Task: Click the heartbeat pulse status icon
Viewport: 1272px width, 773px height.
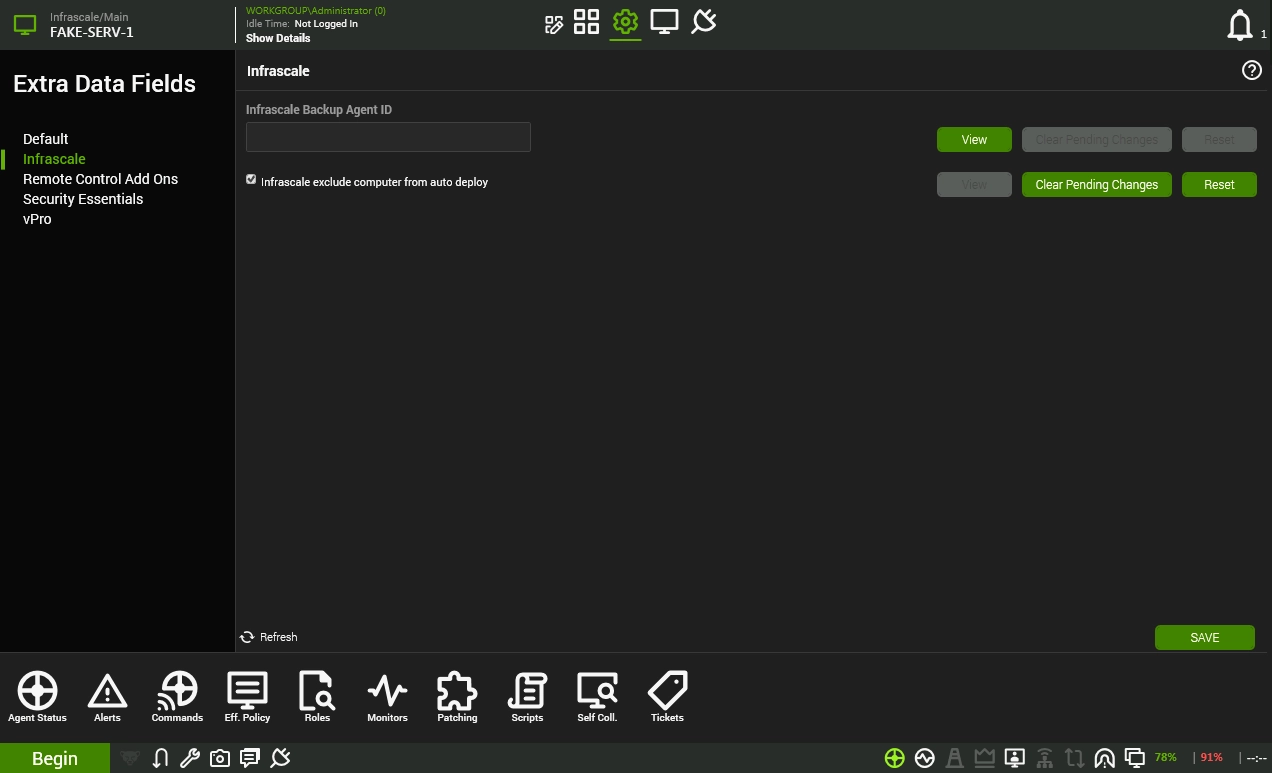Action: 924,758
